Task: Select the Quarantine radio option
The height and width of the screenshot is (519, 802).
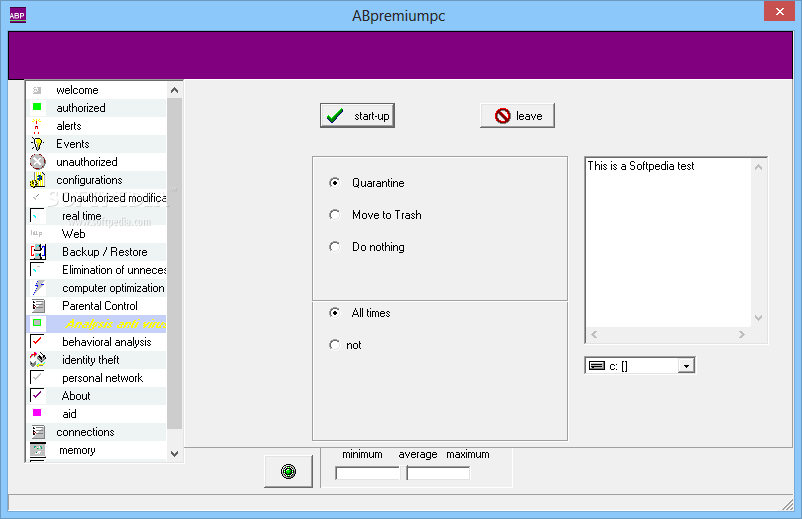Action: pos(335,183)
